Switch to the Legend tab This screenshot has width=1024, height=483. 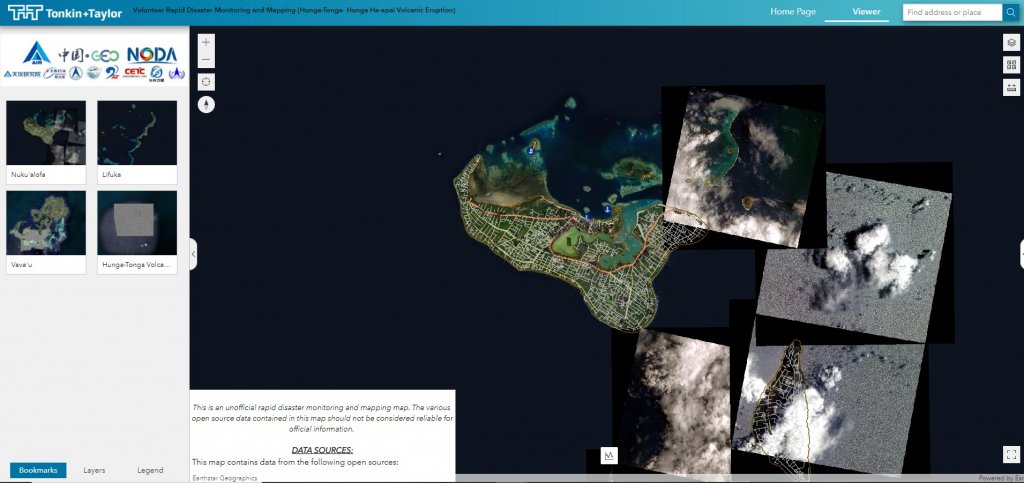(150, 470)
